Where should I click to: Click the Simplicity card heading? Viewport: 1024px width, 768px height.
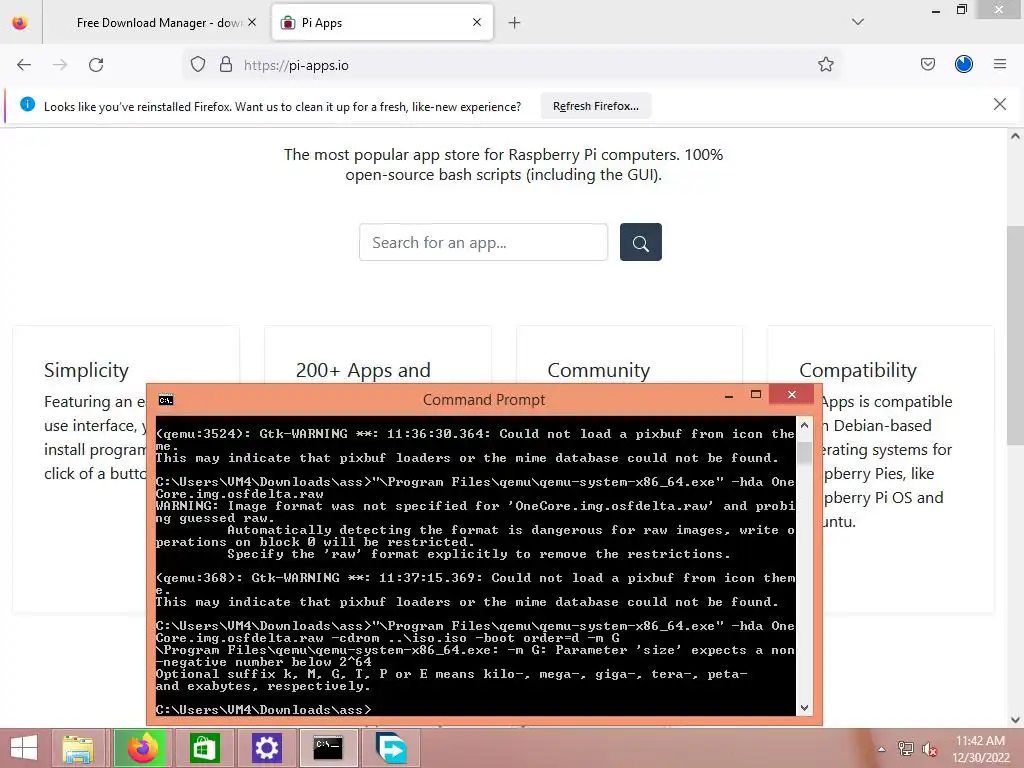tap(86, 370)
